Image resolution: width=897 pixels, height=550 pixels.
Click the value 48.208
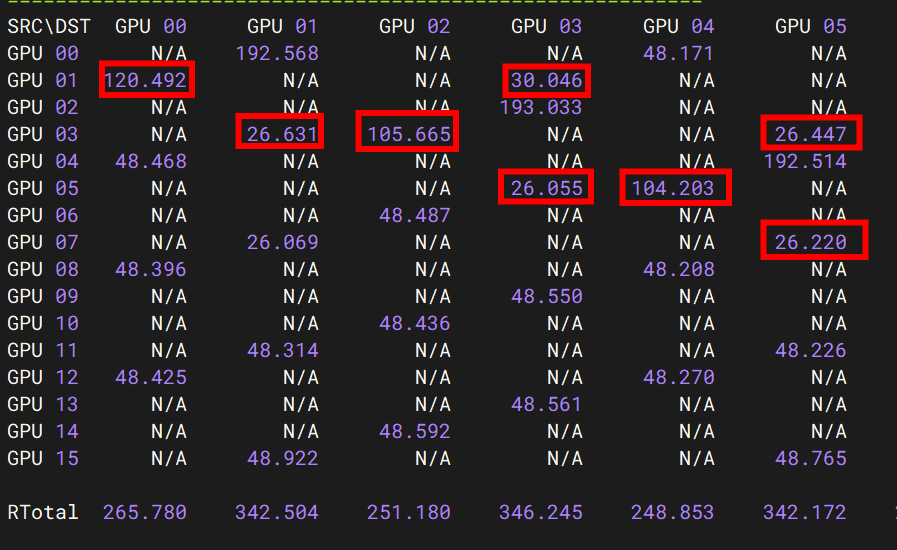pyautogui.click(x=678, y=269)
